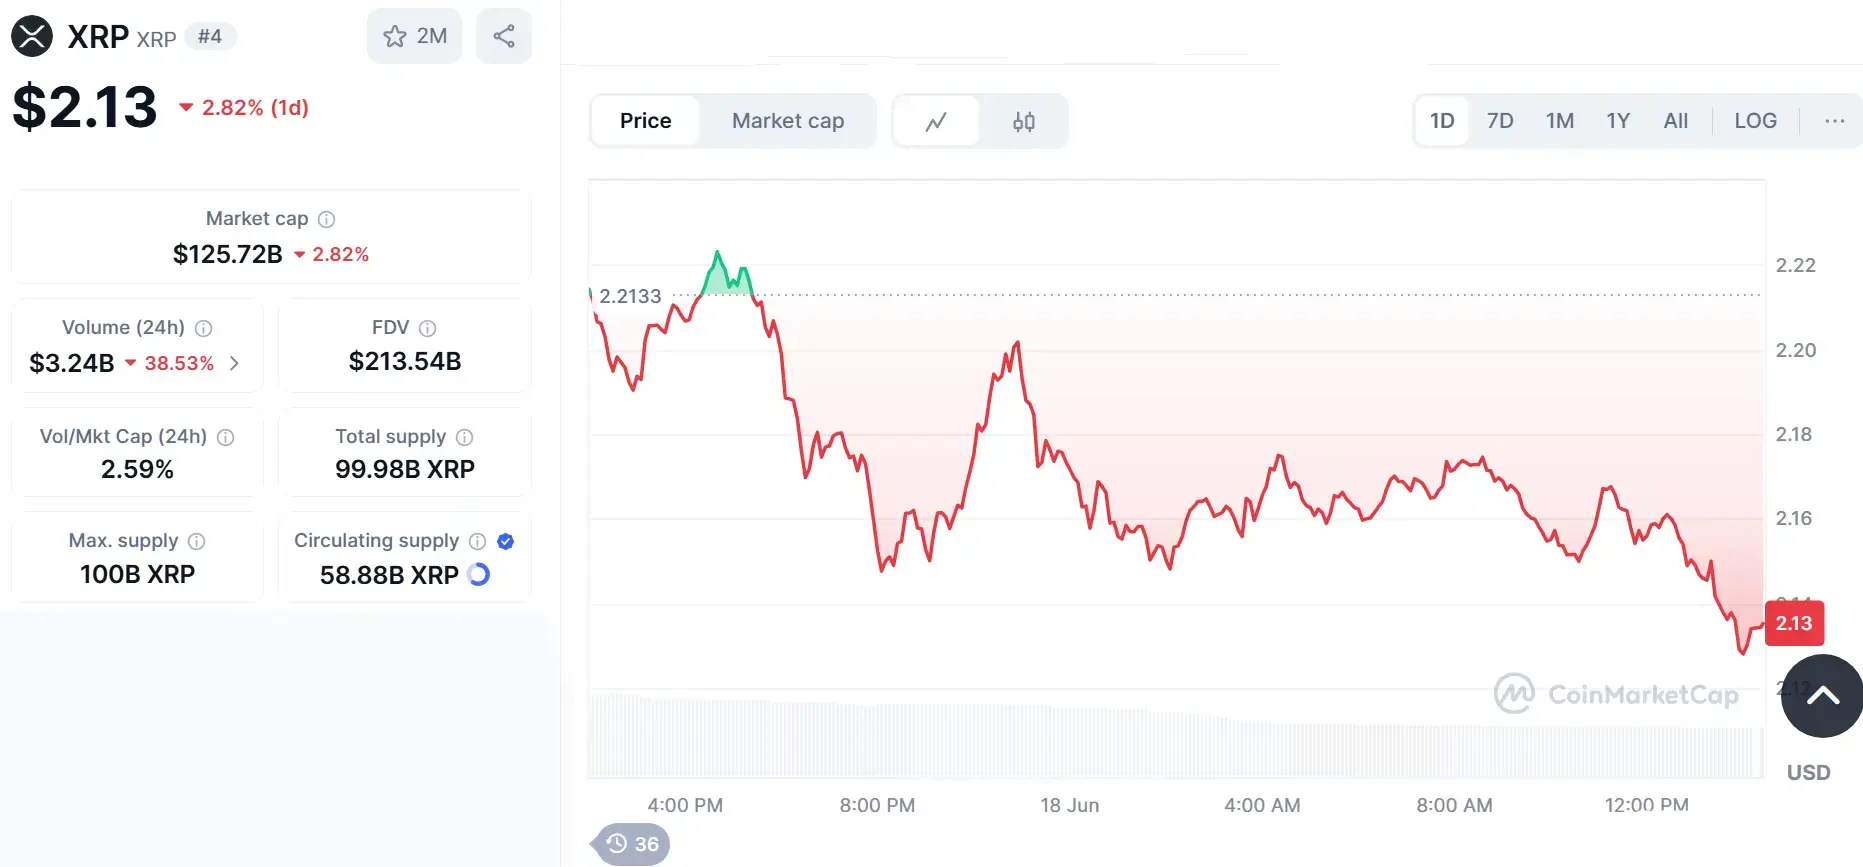Select the 7D time range
This screenshot has height=867, width=1863.
tap(1500, 121)
